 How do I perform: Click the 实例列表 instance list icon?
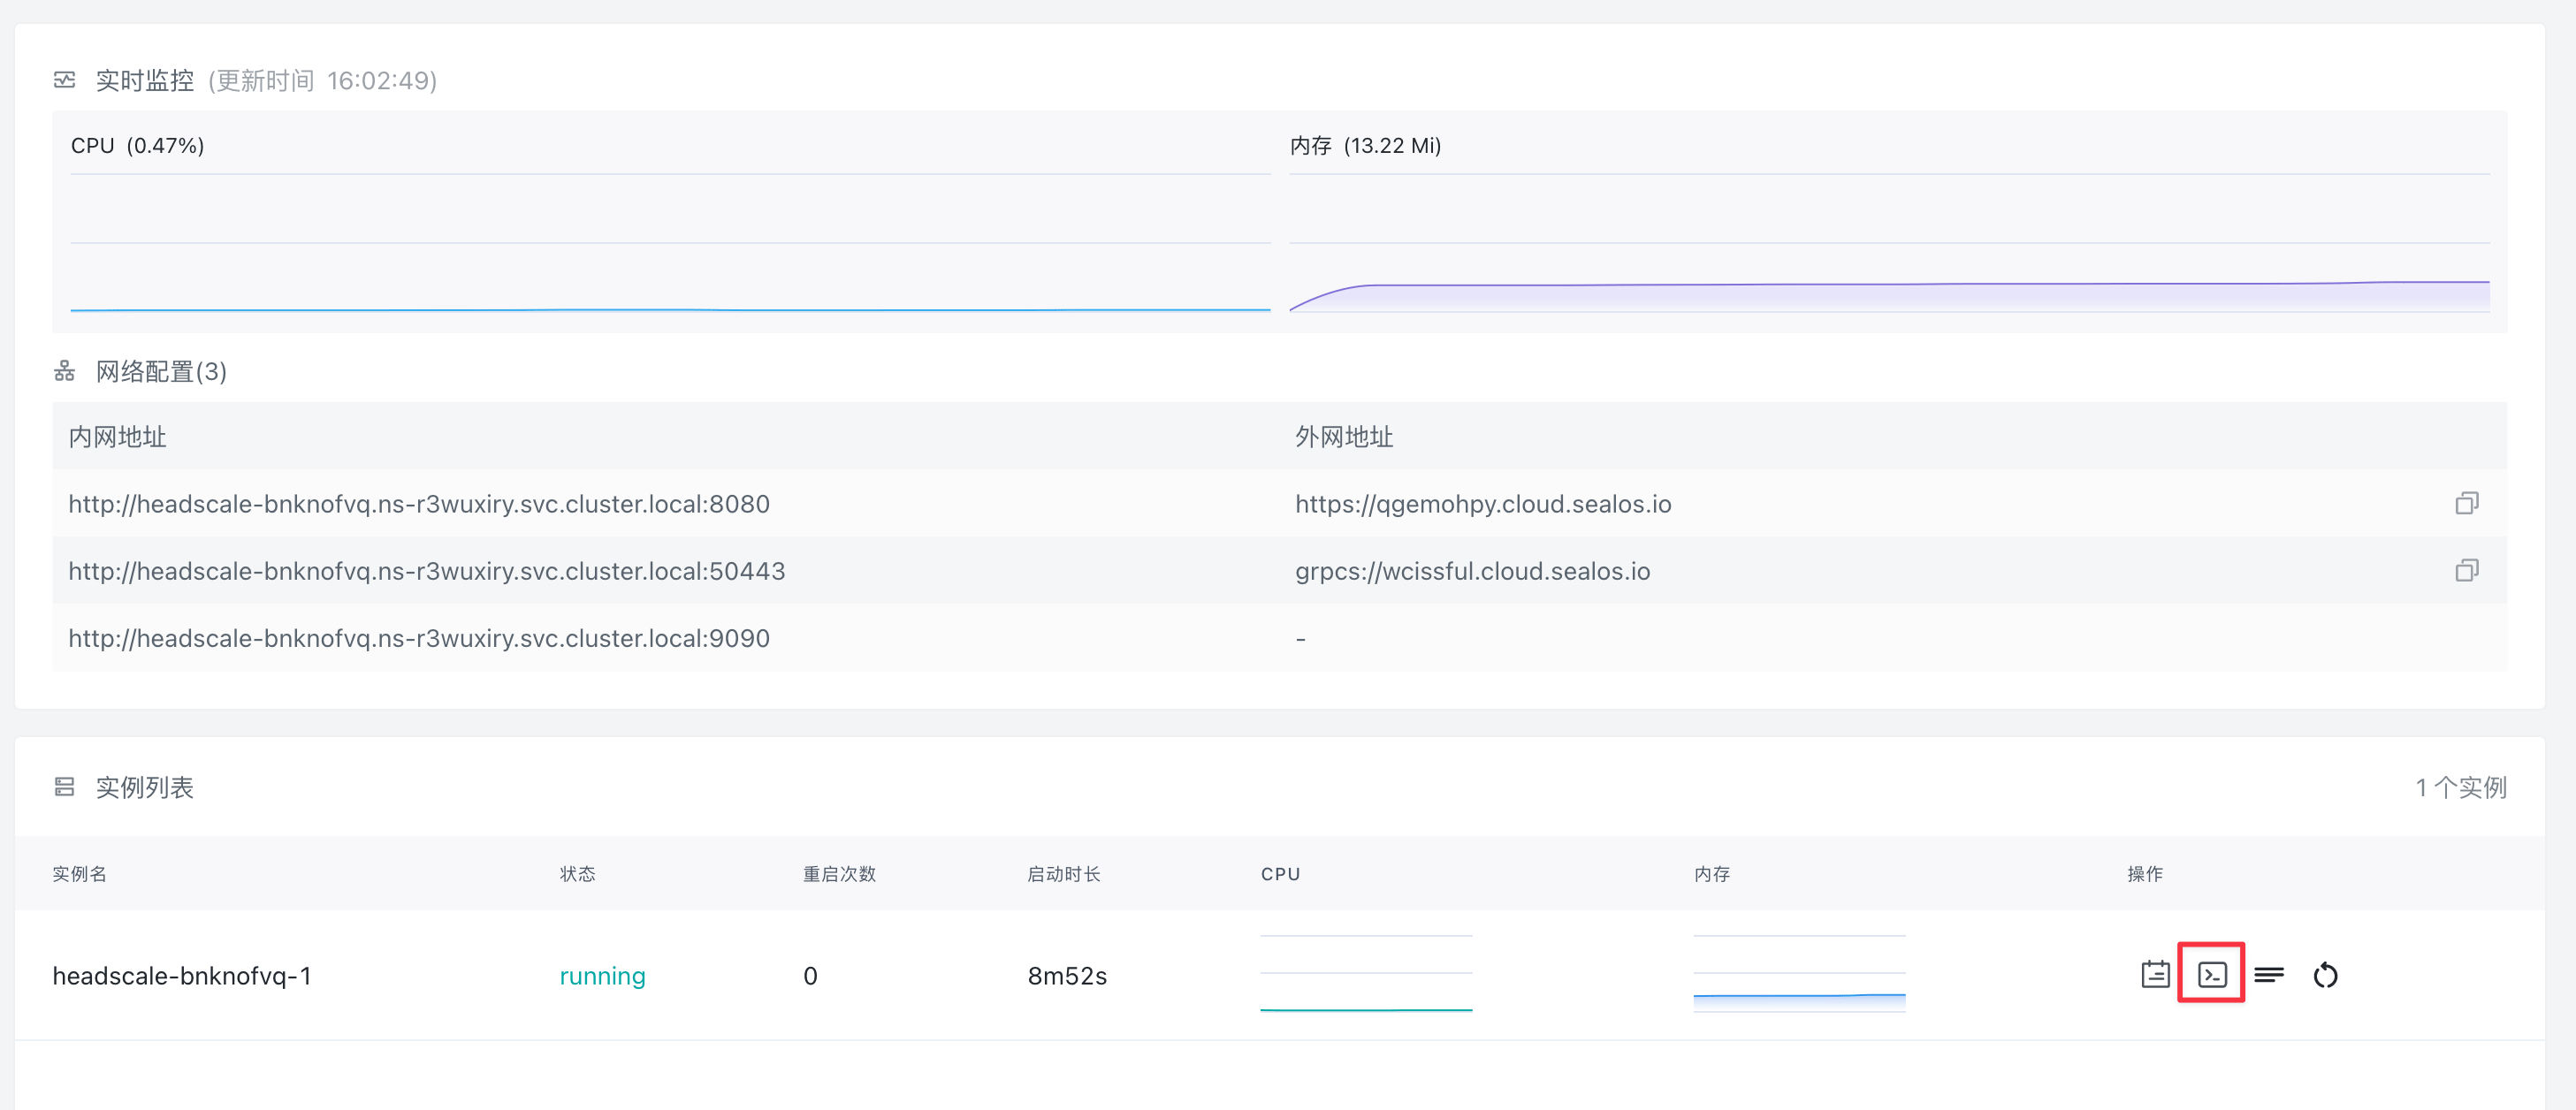(64, 787)
